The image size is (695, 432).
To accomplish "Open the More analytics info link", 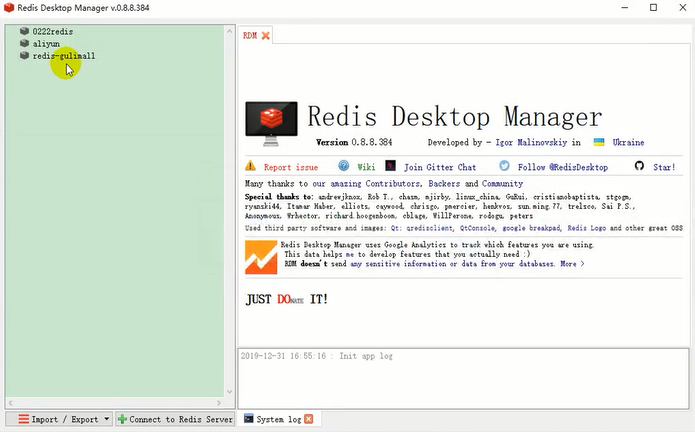I will [572, 264].
